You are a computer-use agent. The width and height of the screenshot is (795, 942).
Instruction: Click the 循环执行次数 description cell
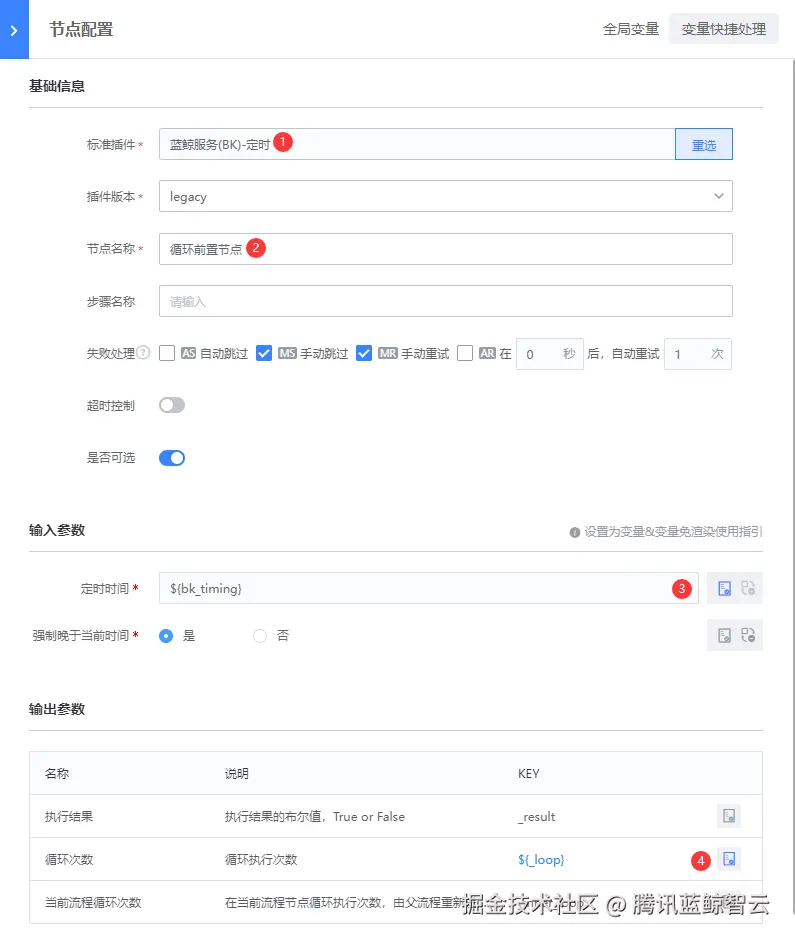pyautogui.click(x=261, y=860)
